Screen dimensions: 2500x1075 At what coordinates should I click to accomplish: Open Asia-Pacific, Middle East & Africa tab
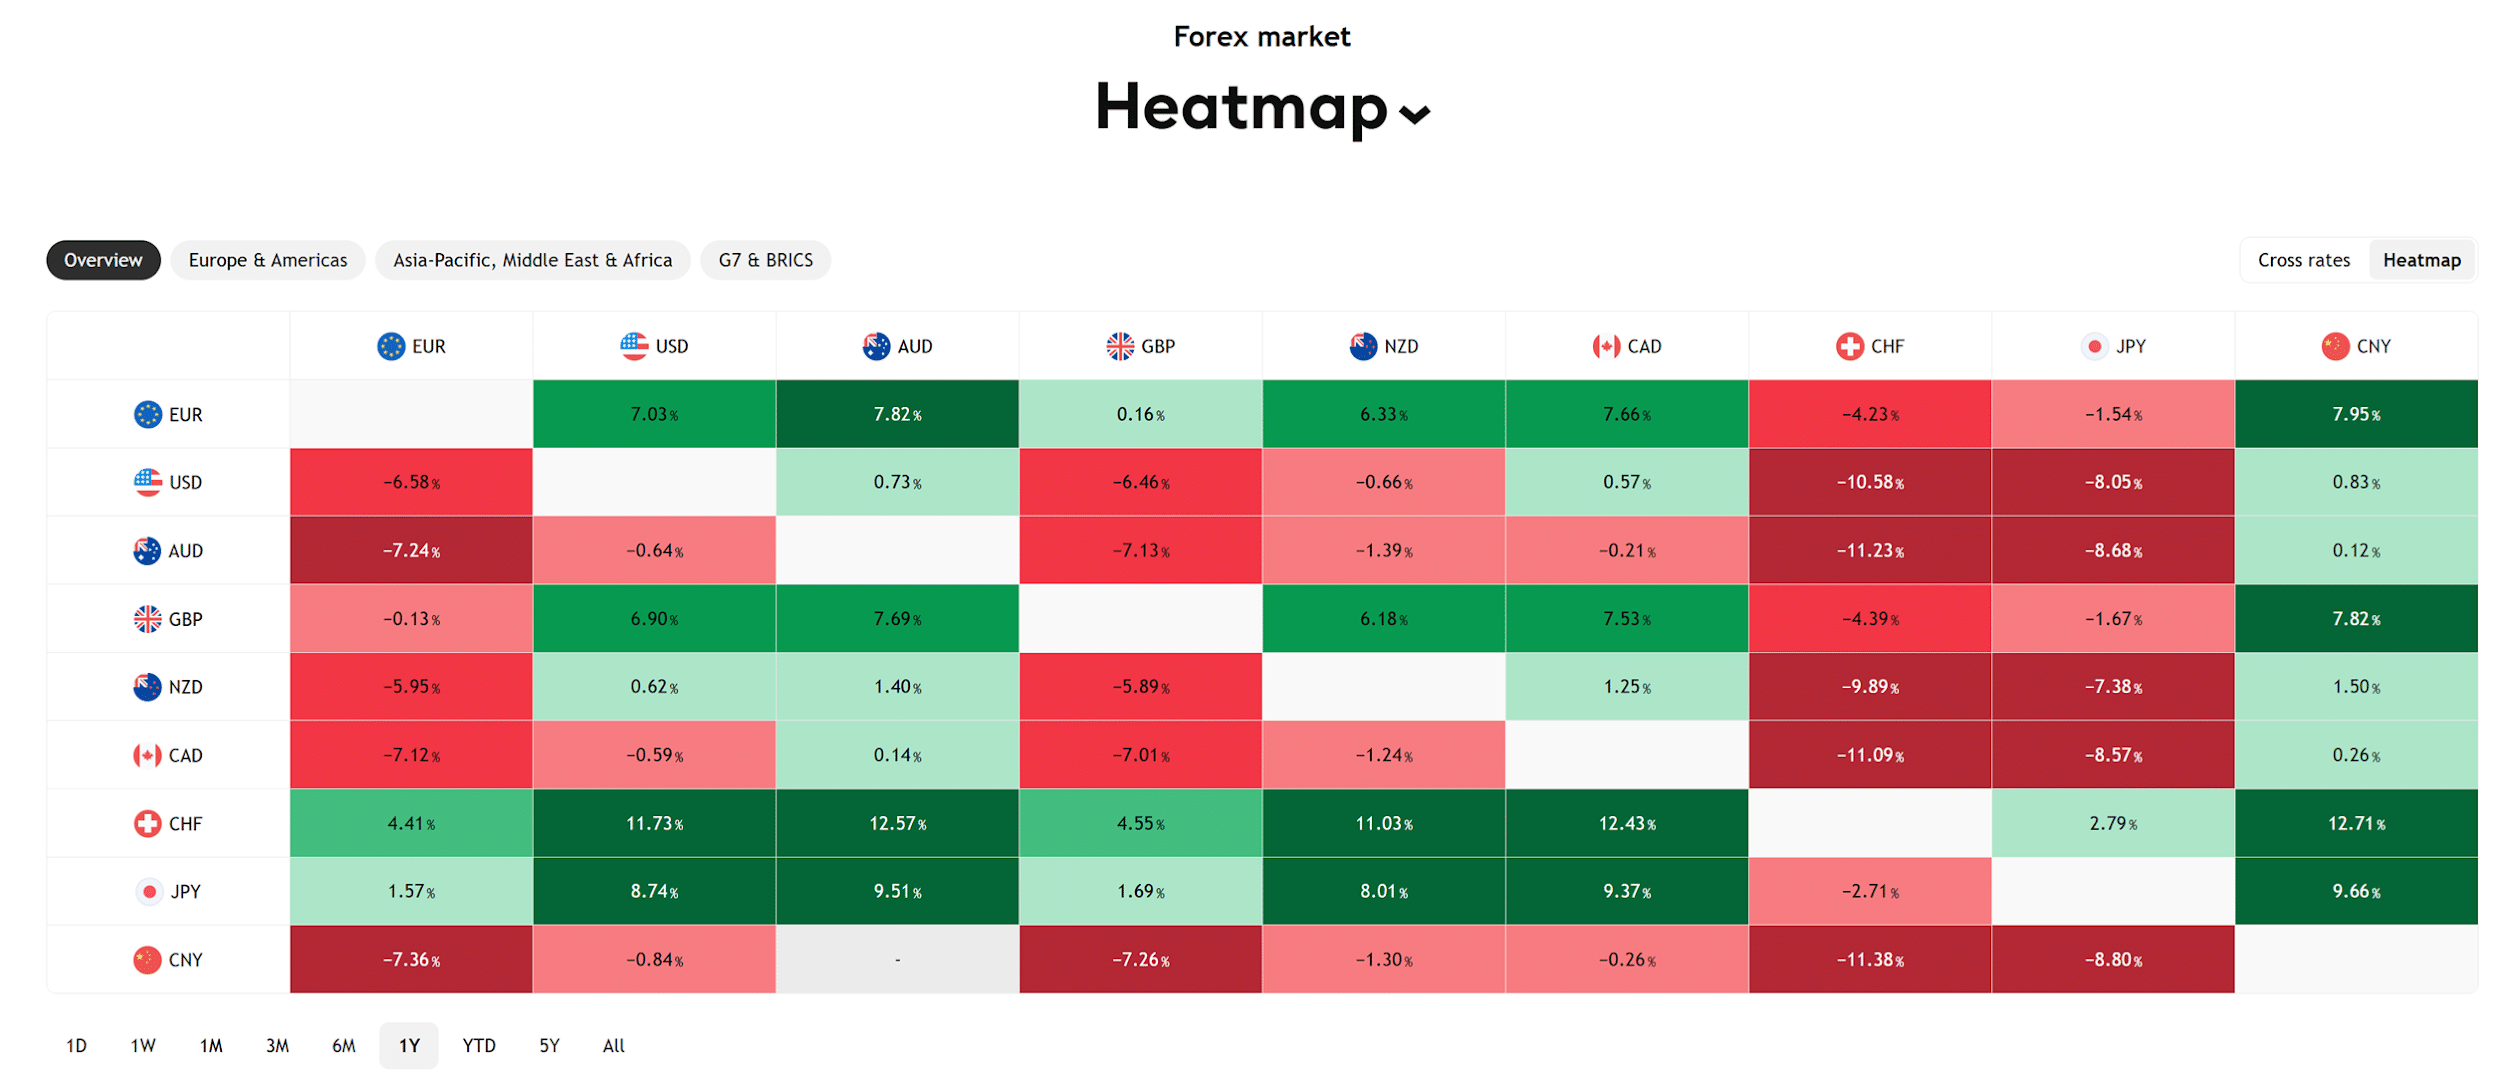coord(532,260)
